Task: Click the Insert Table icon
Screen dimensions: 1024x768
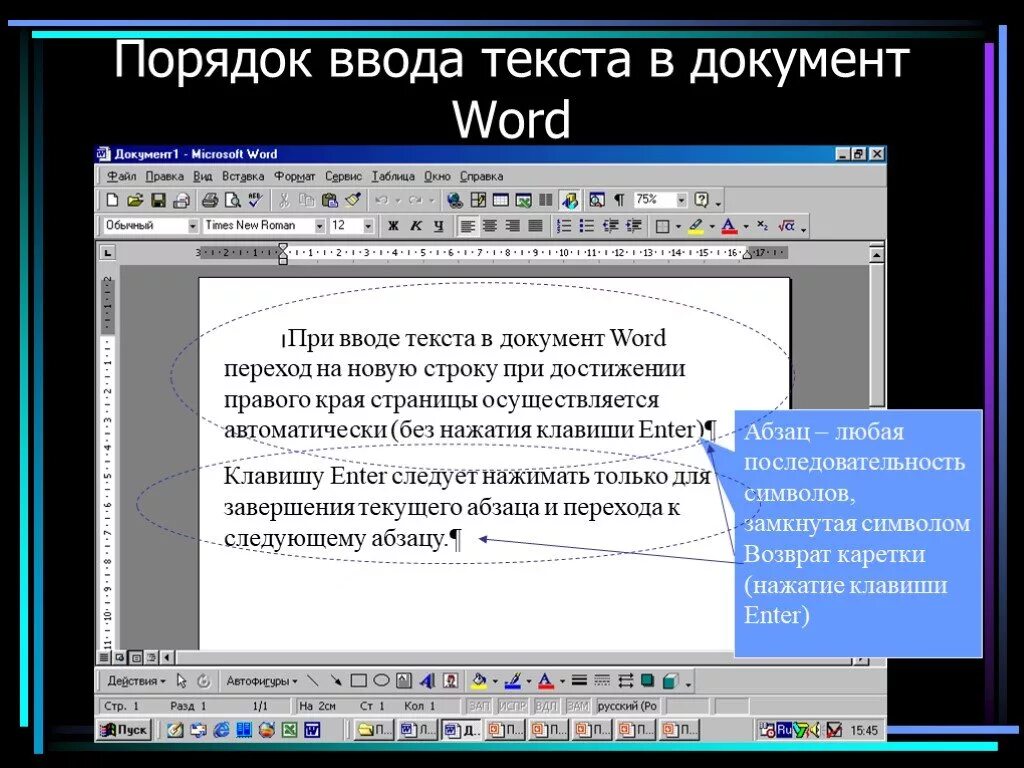Action: pos(501,200)
